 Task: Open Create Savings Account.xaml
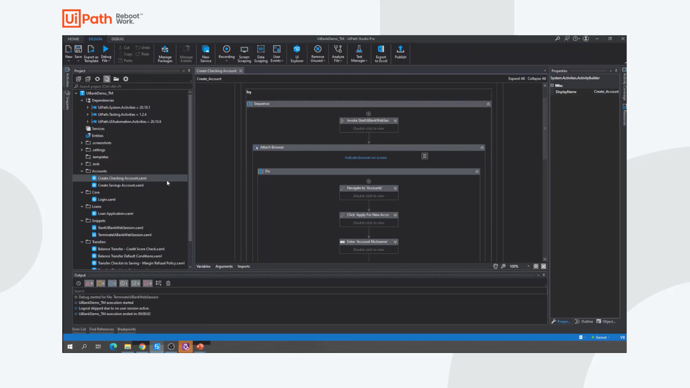(x=121, y=185)
